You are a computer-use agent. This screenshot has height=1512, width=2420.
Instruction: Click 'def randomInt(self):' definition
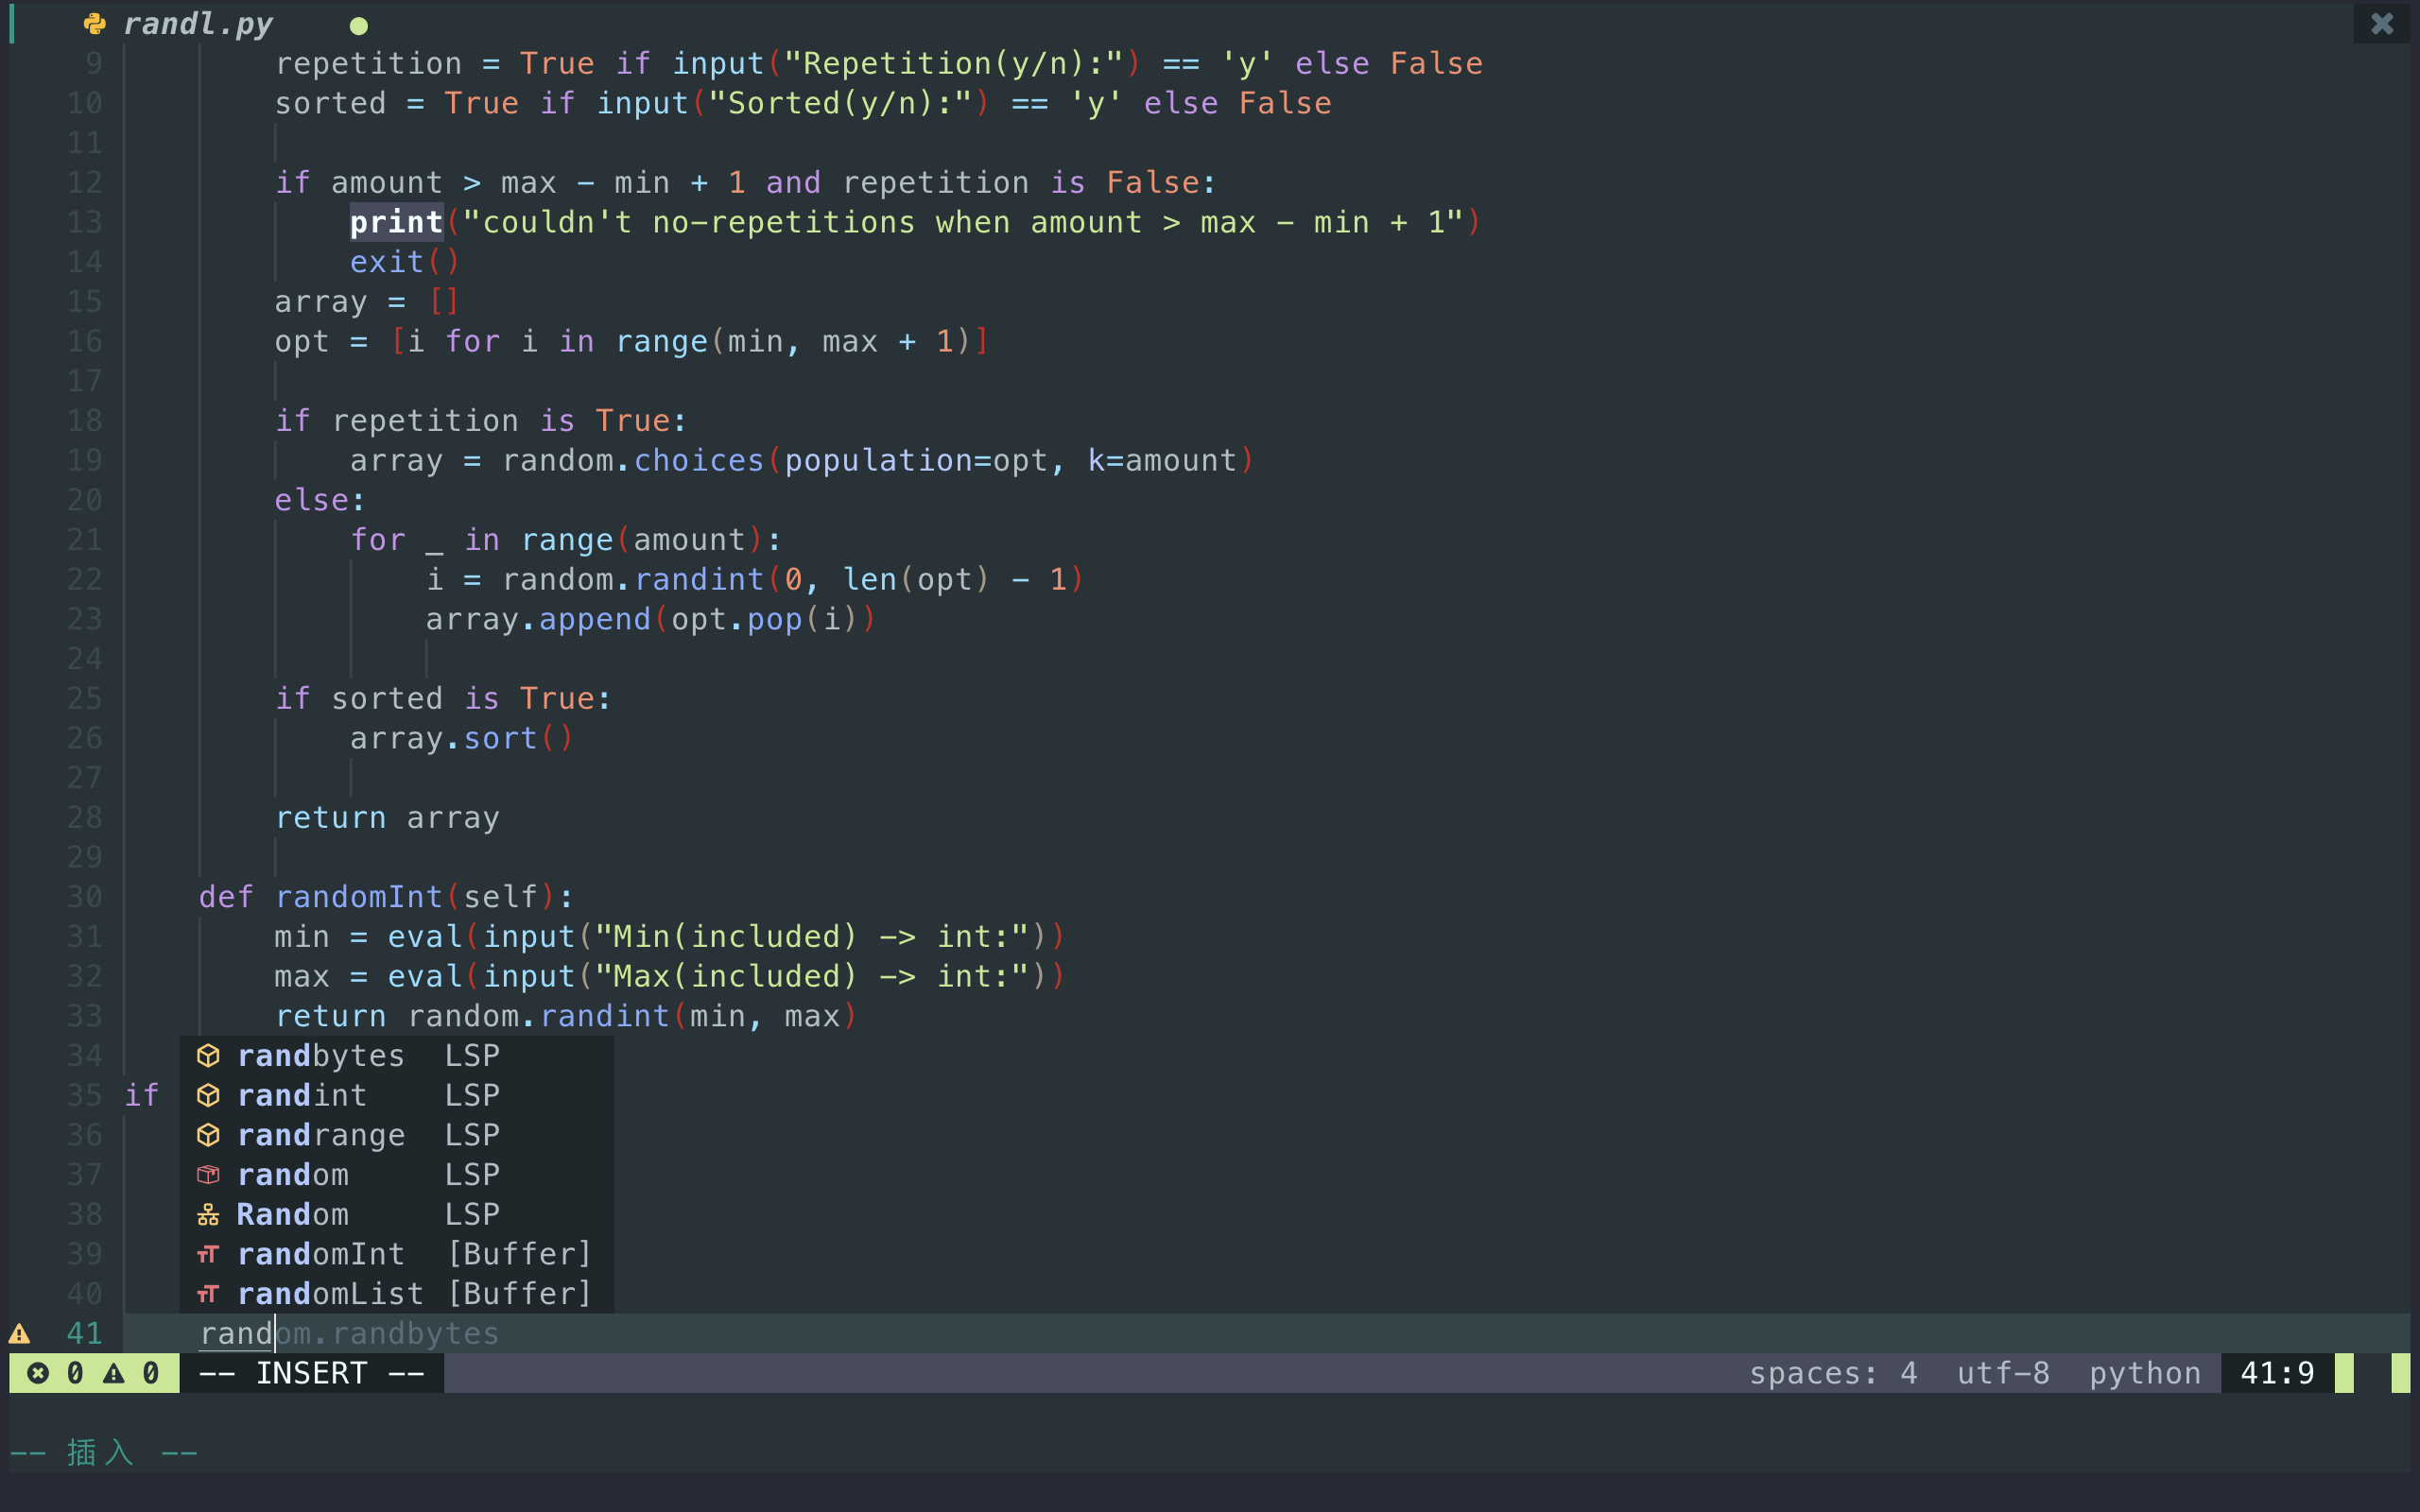pyautogui.click(x=386, y=897)
